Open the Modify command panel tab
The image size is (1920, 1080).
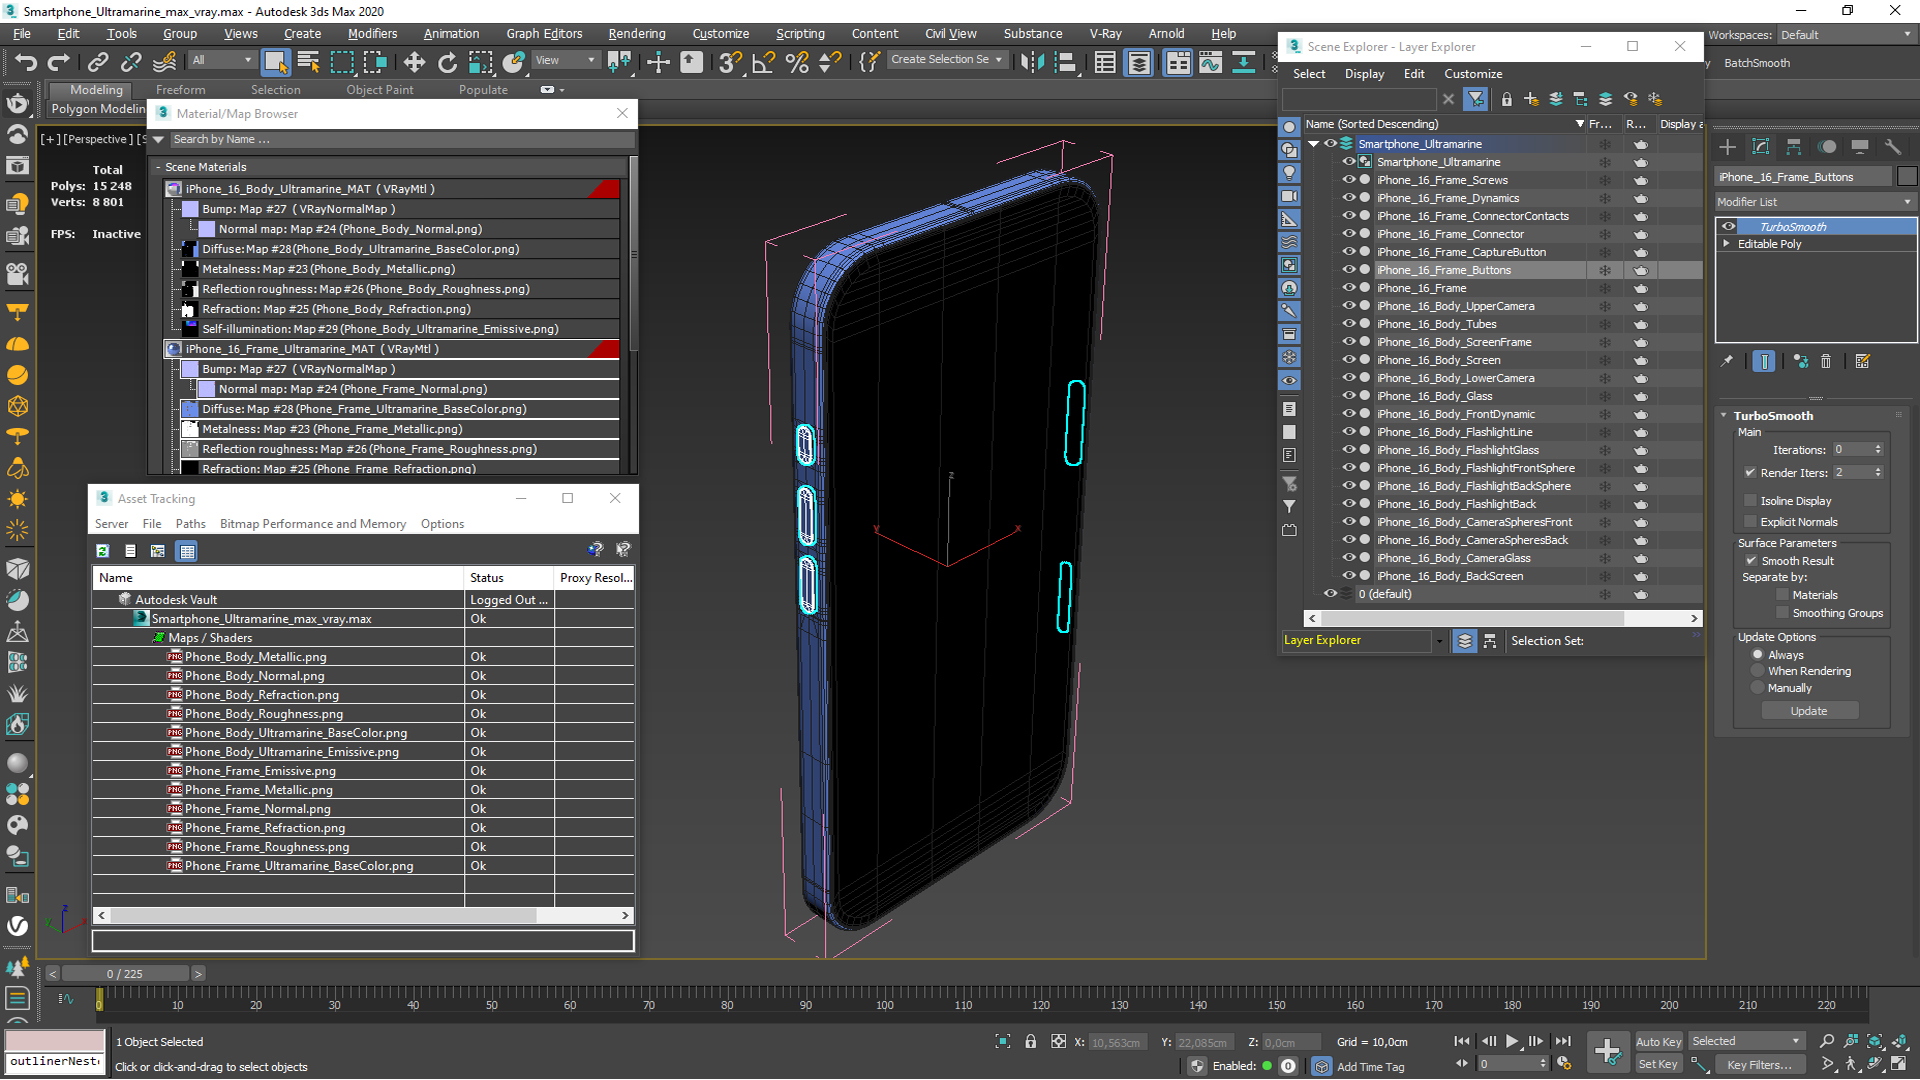coord(1761,147)
